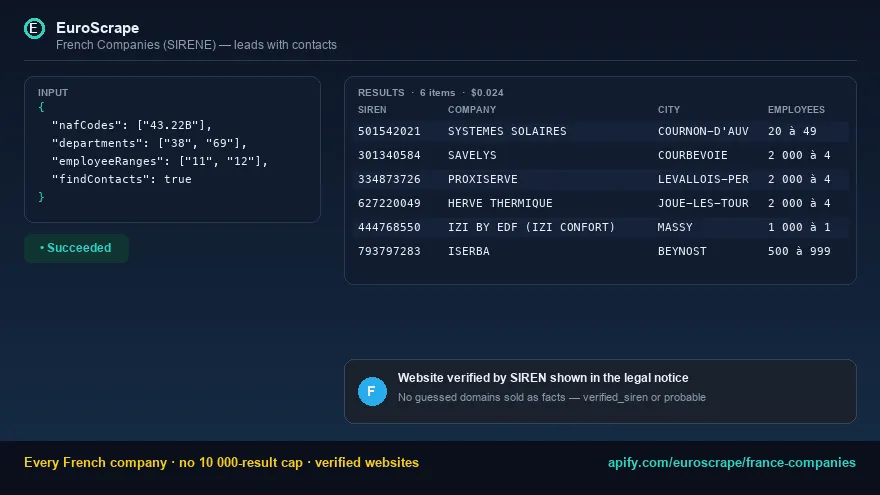The image size is (880, 495).
Task: Open the apify.com/euroscrape/france-companies link
Action: (x=731, y=462)
